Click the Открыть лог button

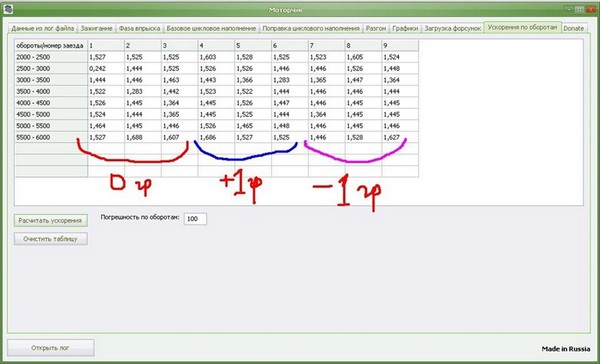coord(51,348)
